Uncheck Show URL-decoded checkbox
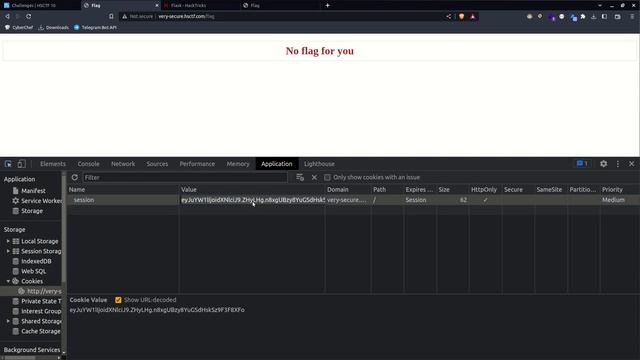This screenshot has width=640, height=360. (x=118, y=300)
